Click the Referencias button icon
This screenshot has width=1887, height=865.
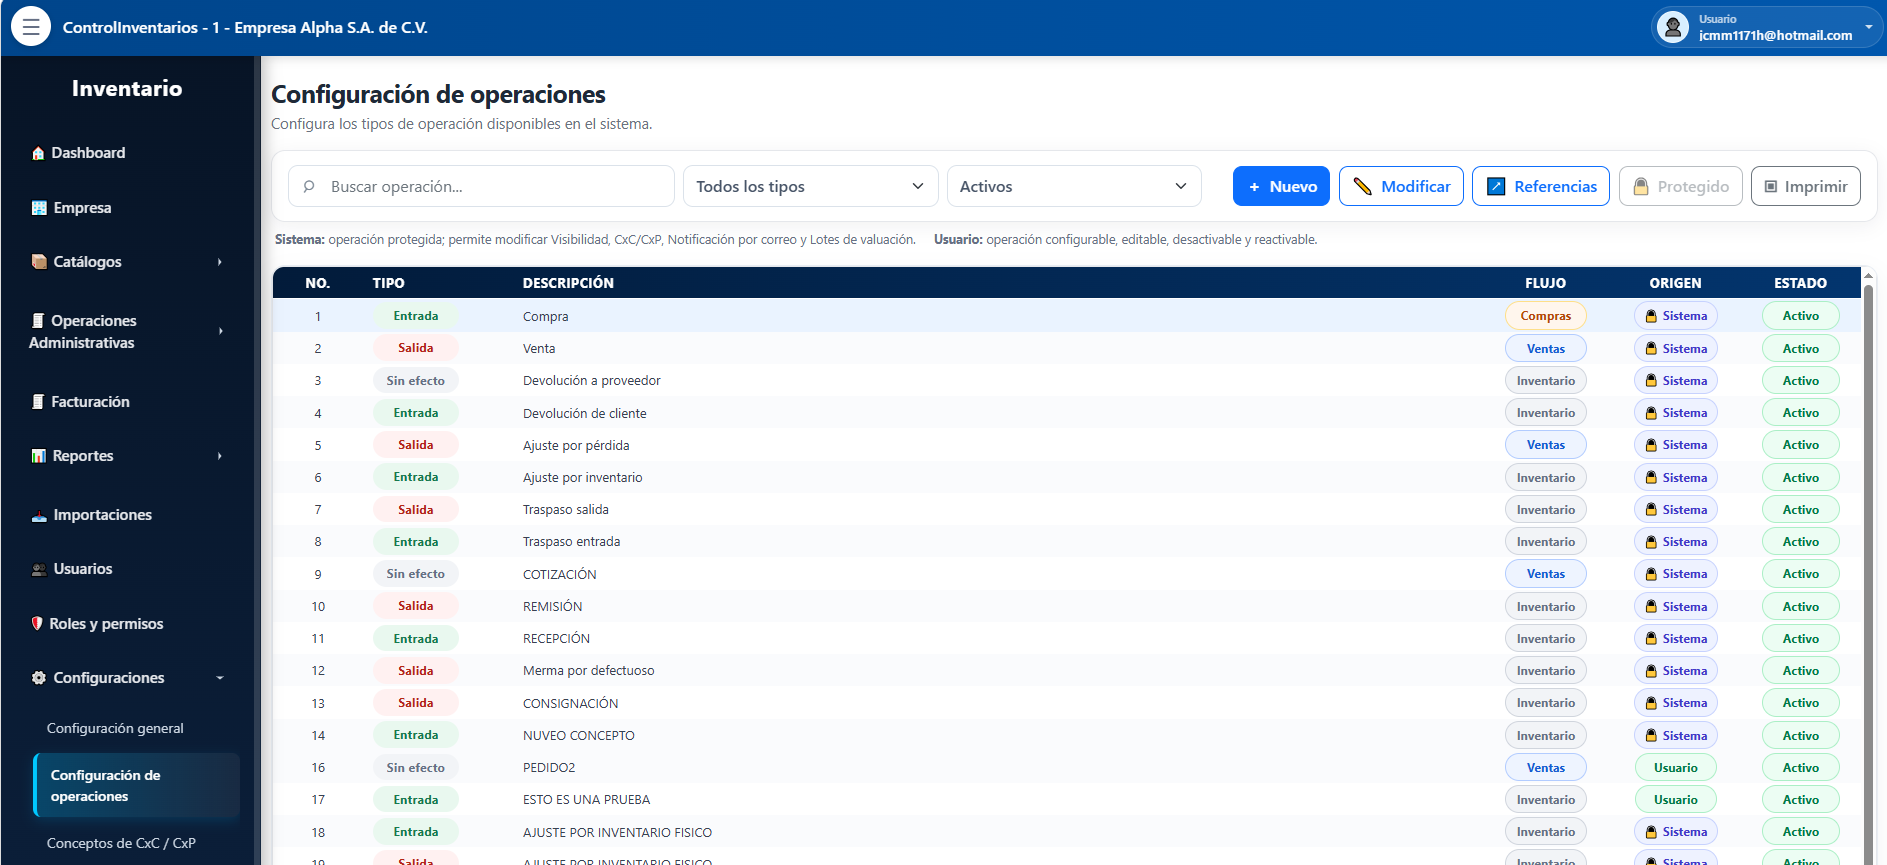1496,186
